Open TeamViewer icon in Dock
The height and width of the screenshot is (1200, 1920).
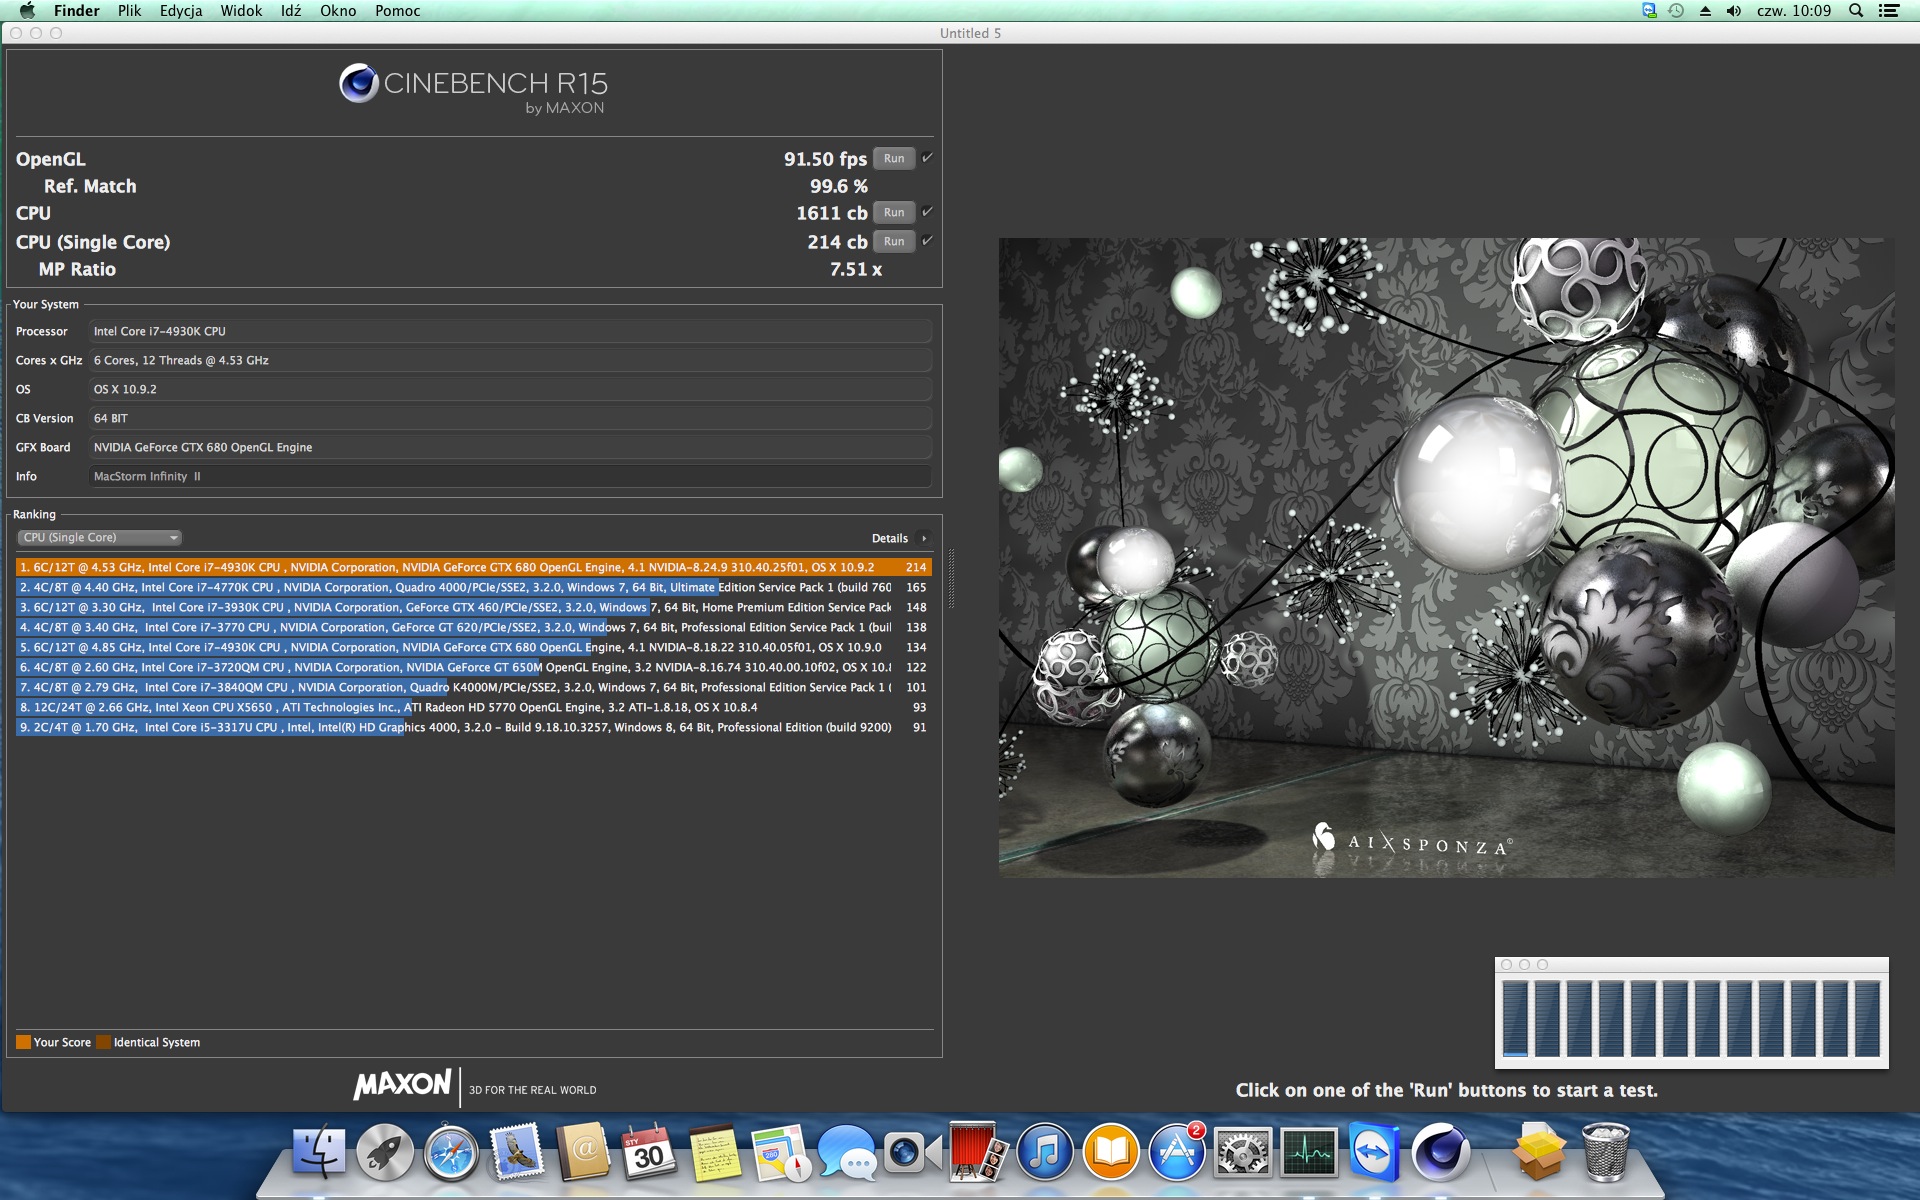point(1375,1152)
